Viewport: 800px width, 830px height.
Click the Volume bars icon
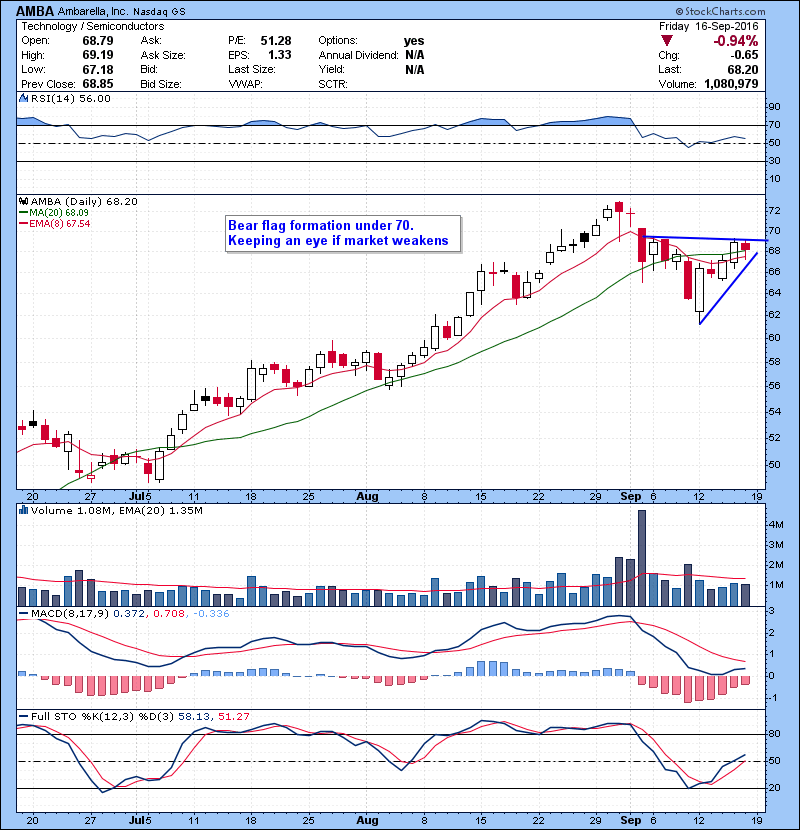[x=23, y=510]
